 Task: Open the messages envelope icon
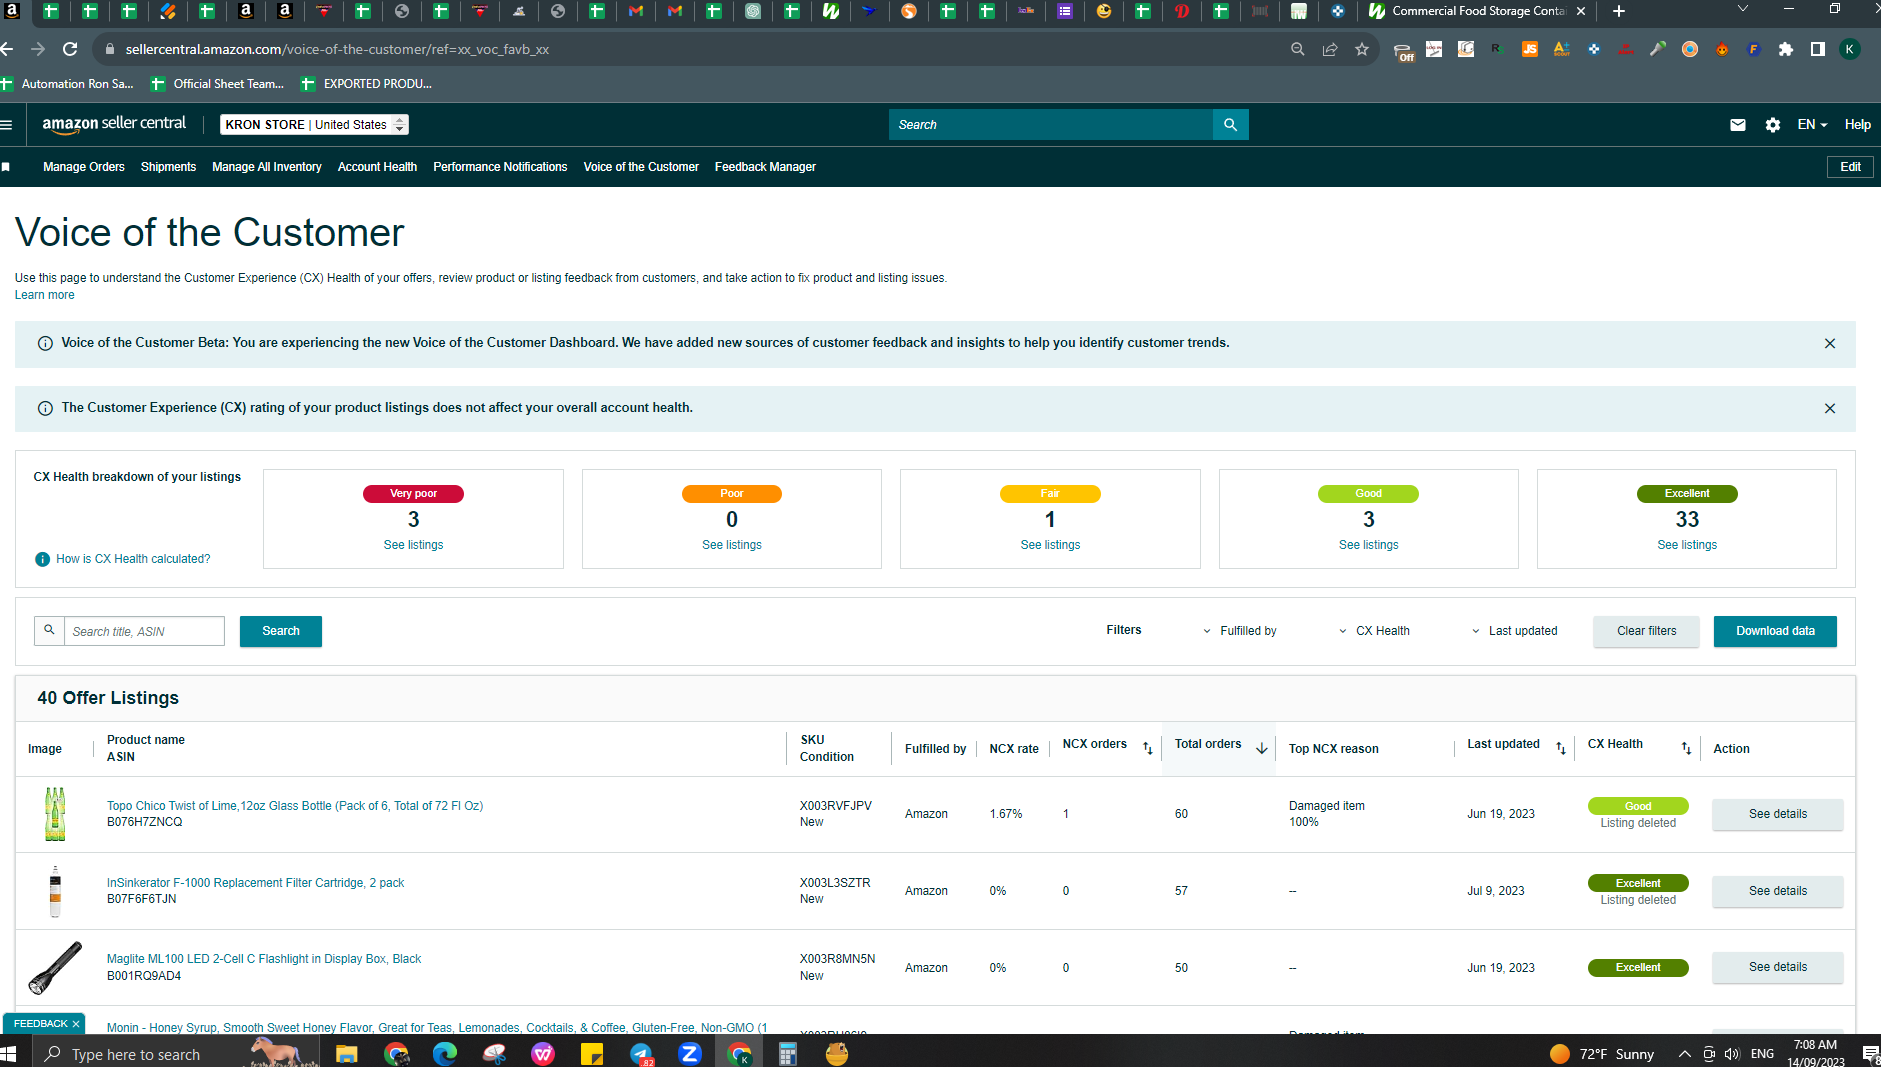click(1738, 125)
